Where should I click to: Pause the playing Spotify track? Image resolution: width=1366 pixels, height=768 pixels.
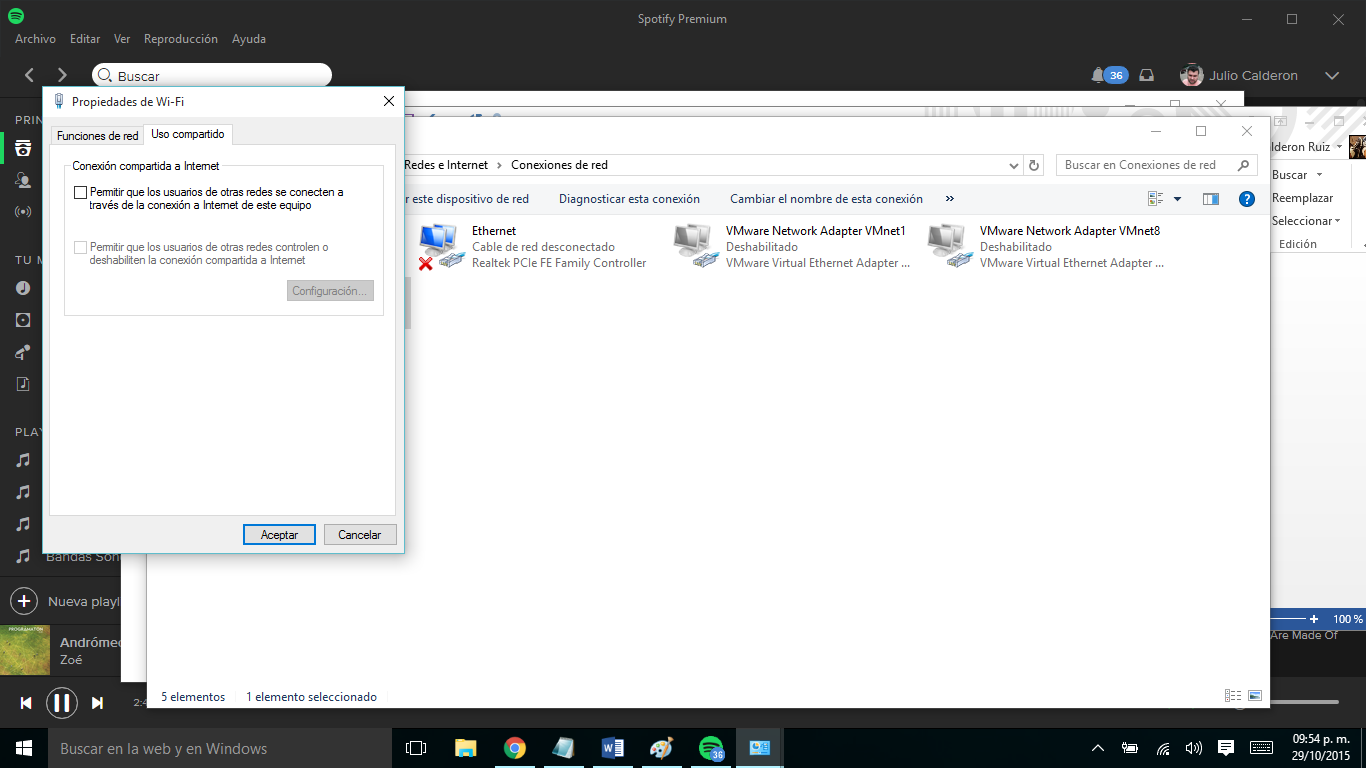[x=61, y=703]
